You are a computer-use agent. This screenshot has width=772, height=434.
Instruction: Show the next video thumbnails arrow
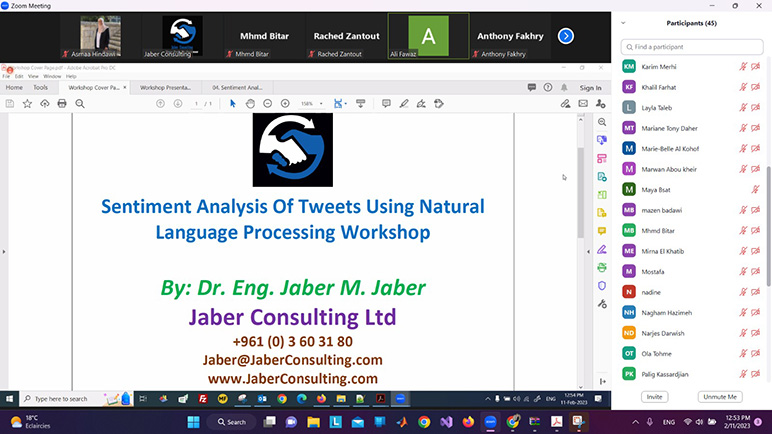coord(566,36)
